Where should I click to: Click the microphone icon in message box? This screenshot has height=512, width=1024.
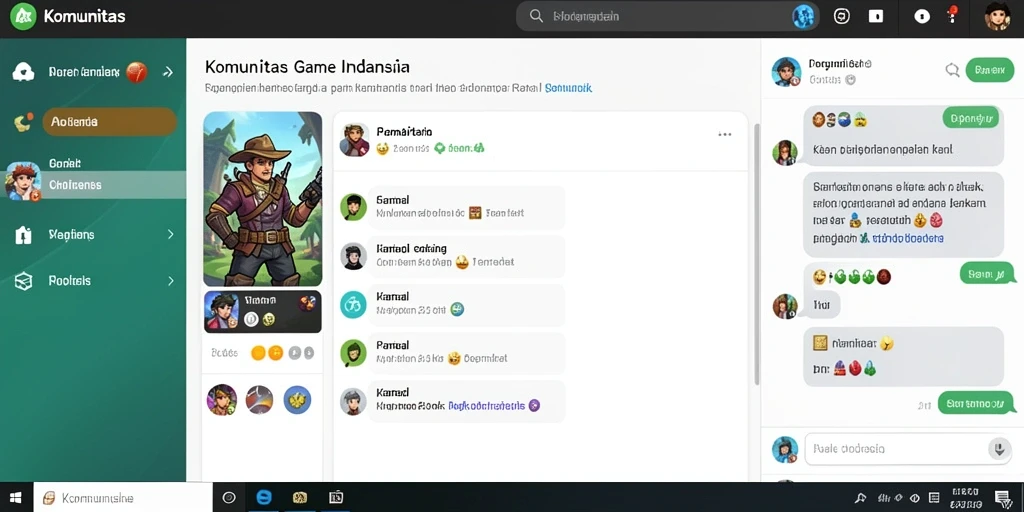997,449
